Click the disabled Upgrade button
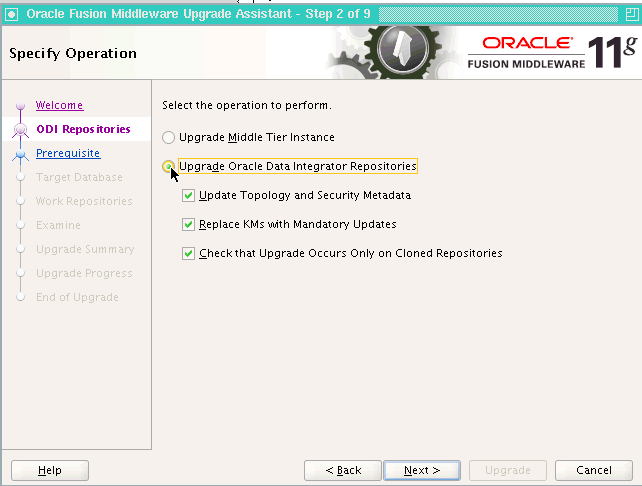 (x=508, y=470)
